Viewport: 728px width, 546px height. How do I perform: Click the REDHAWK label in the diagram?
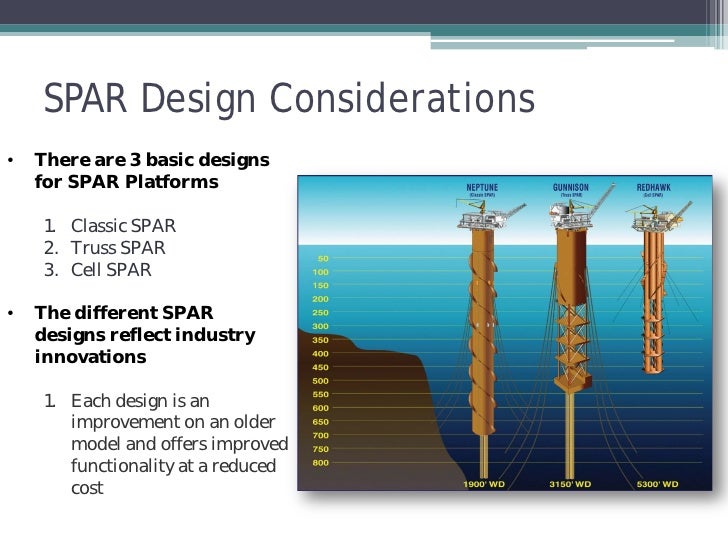point(653,188)
